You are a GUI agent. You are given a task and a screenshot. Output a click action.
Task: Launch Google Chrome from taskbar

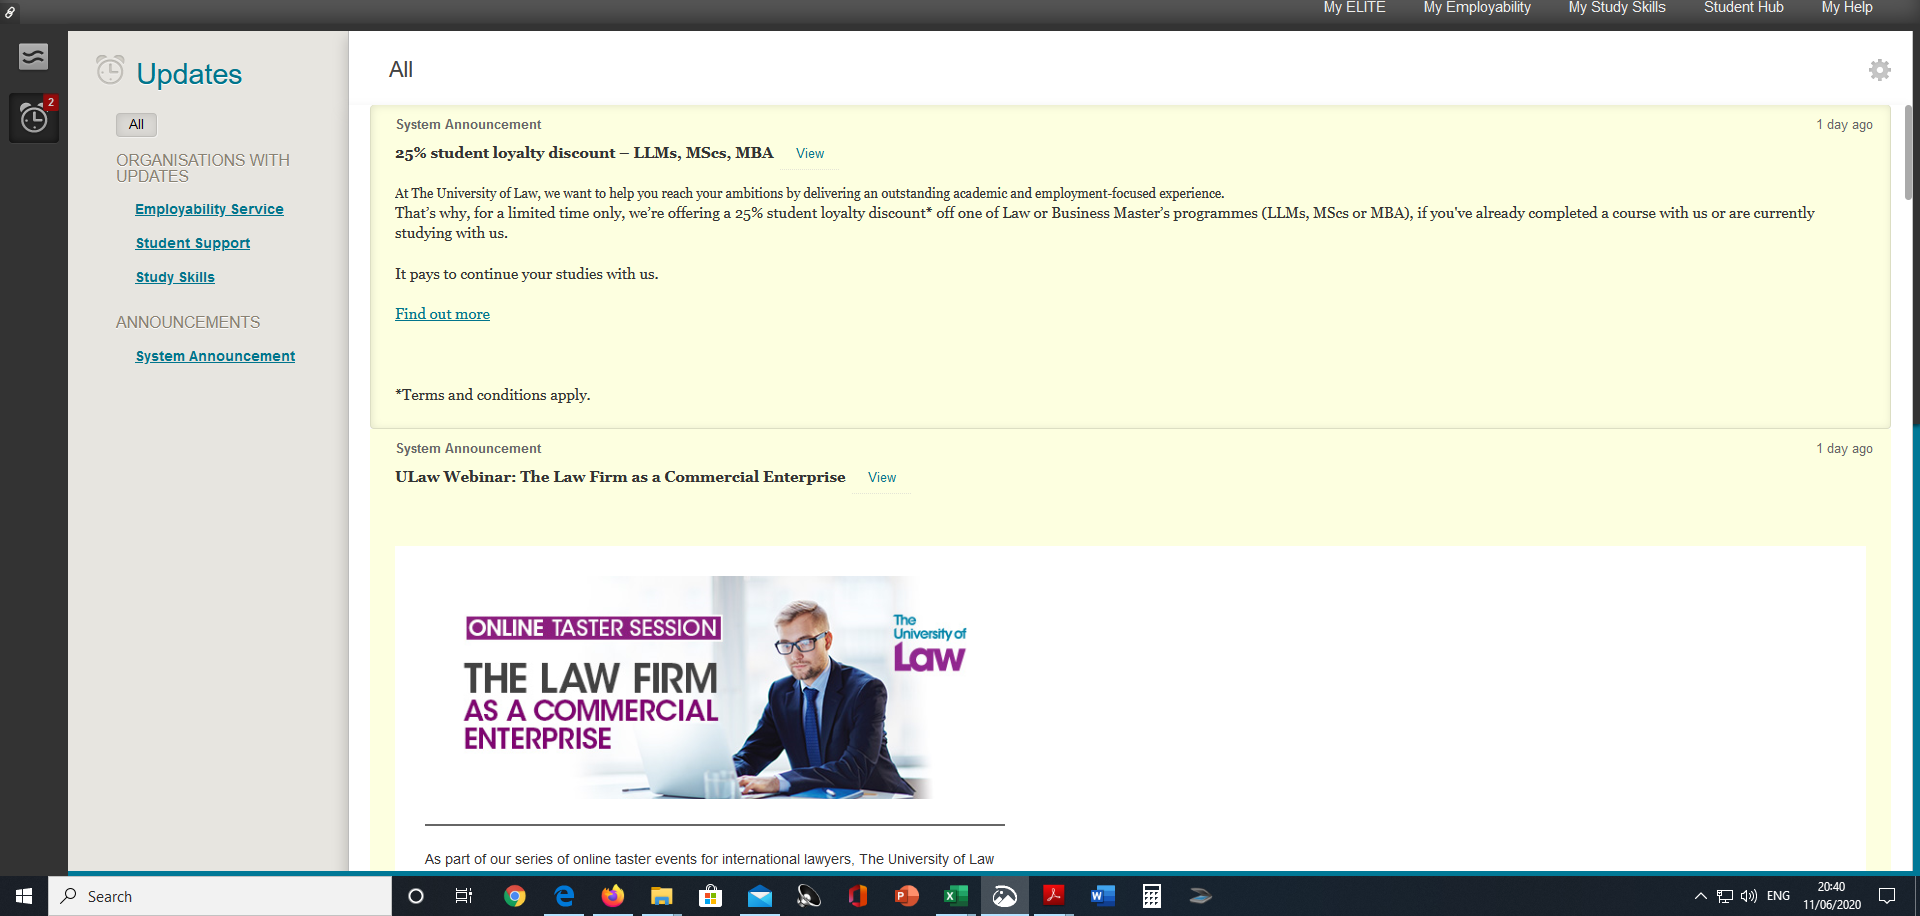coord(515,896)
